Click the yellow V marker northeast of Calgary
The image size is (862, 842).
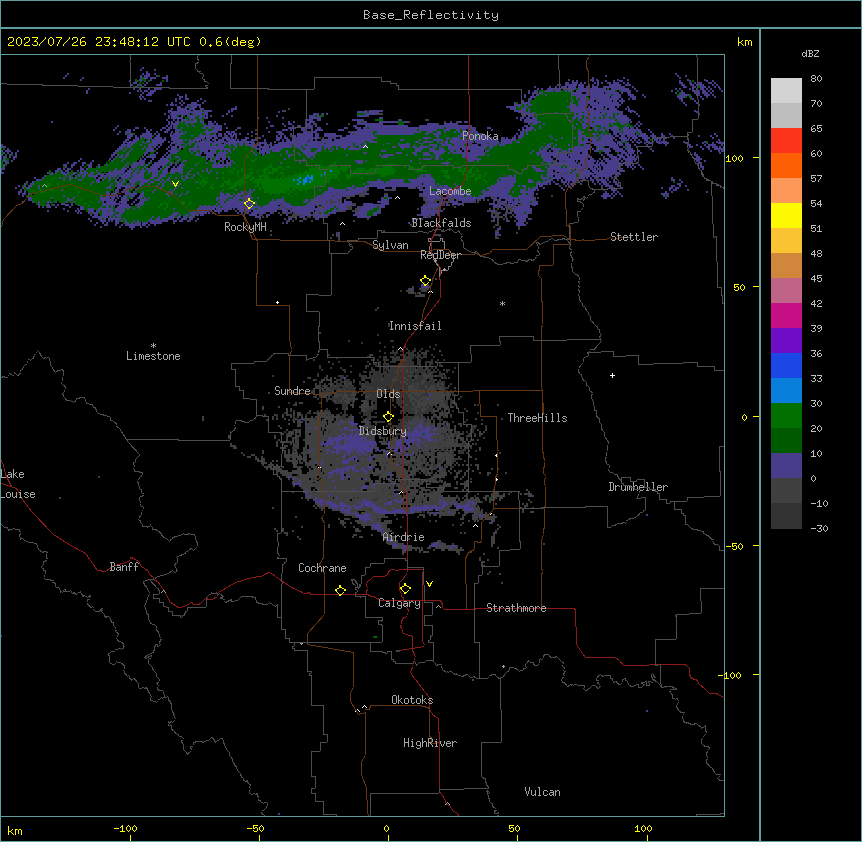[x=429, y=584]
